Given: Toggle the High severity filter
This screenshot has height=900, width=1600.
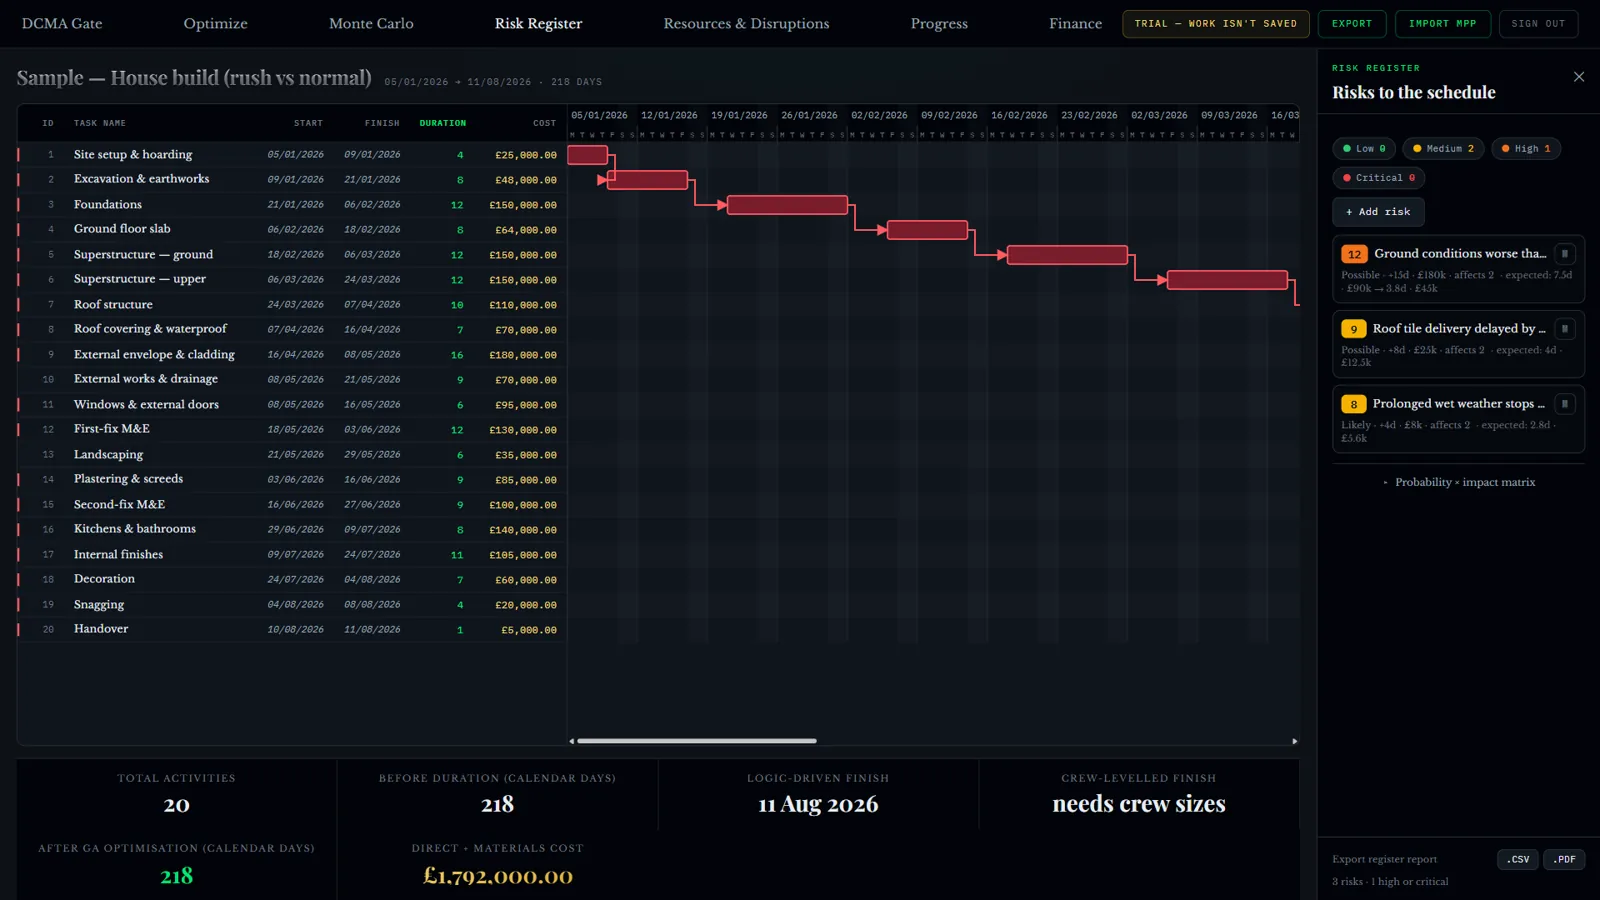Looking at the screenshot, I should click(x=1526, y=149).
